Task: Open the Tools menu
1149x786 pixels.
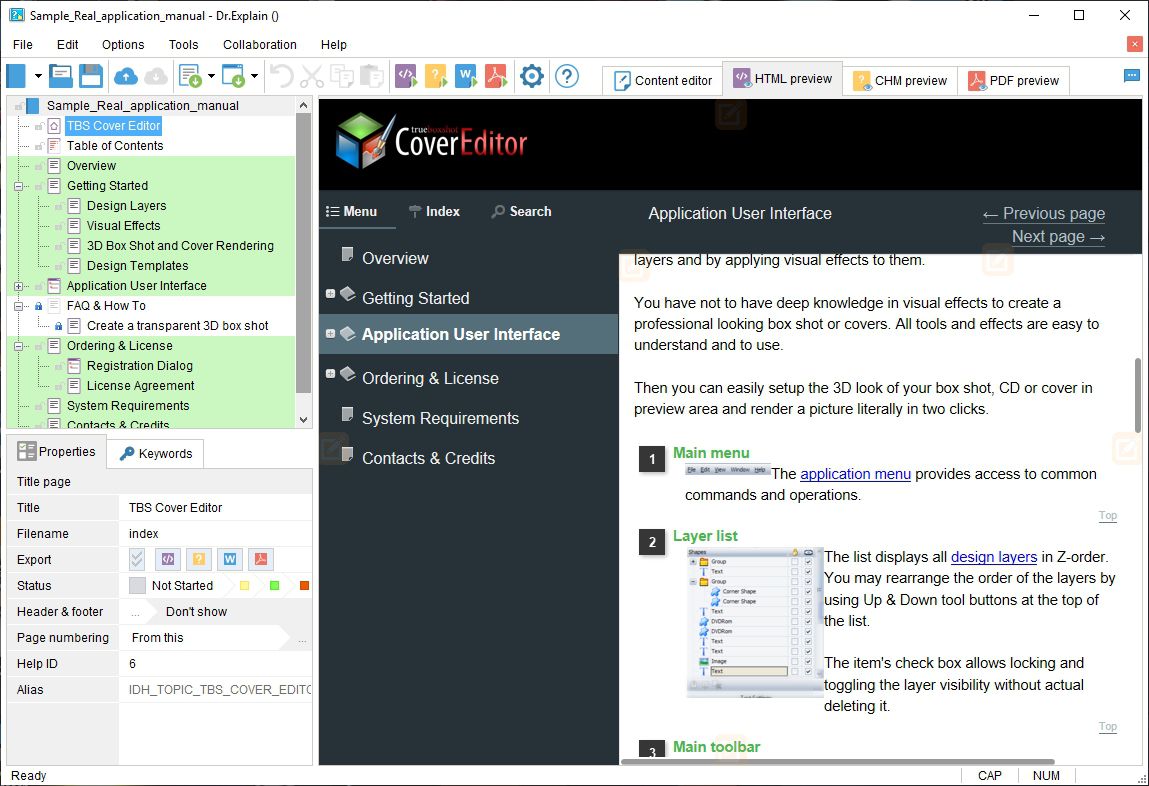Action: (x=183, y=45)
